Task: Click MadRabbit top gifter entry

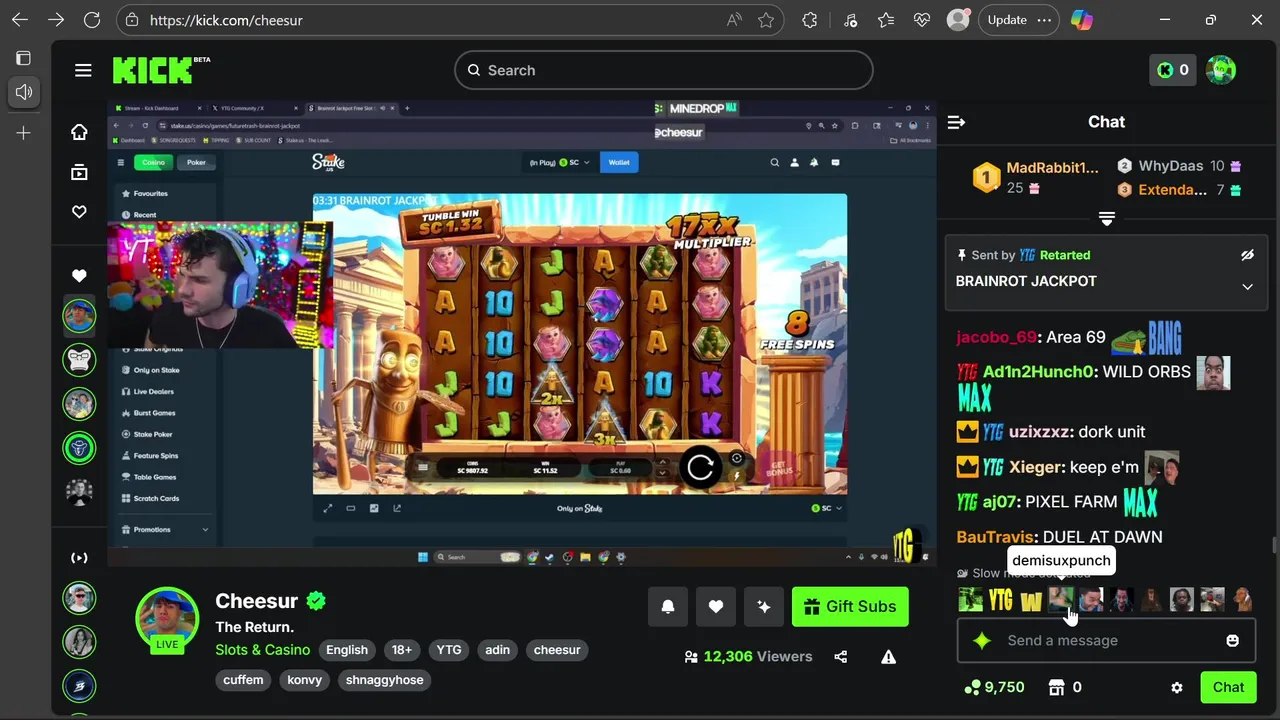Action: [1037, 177]
